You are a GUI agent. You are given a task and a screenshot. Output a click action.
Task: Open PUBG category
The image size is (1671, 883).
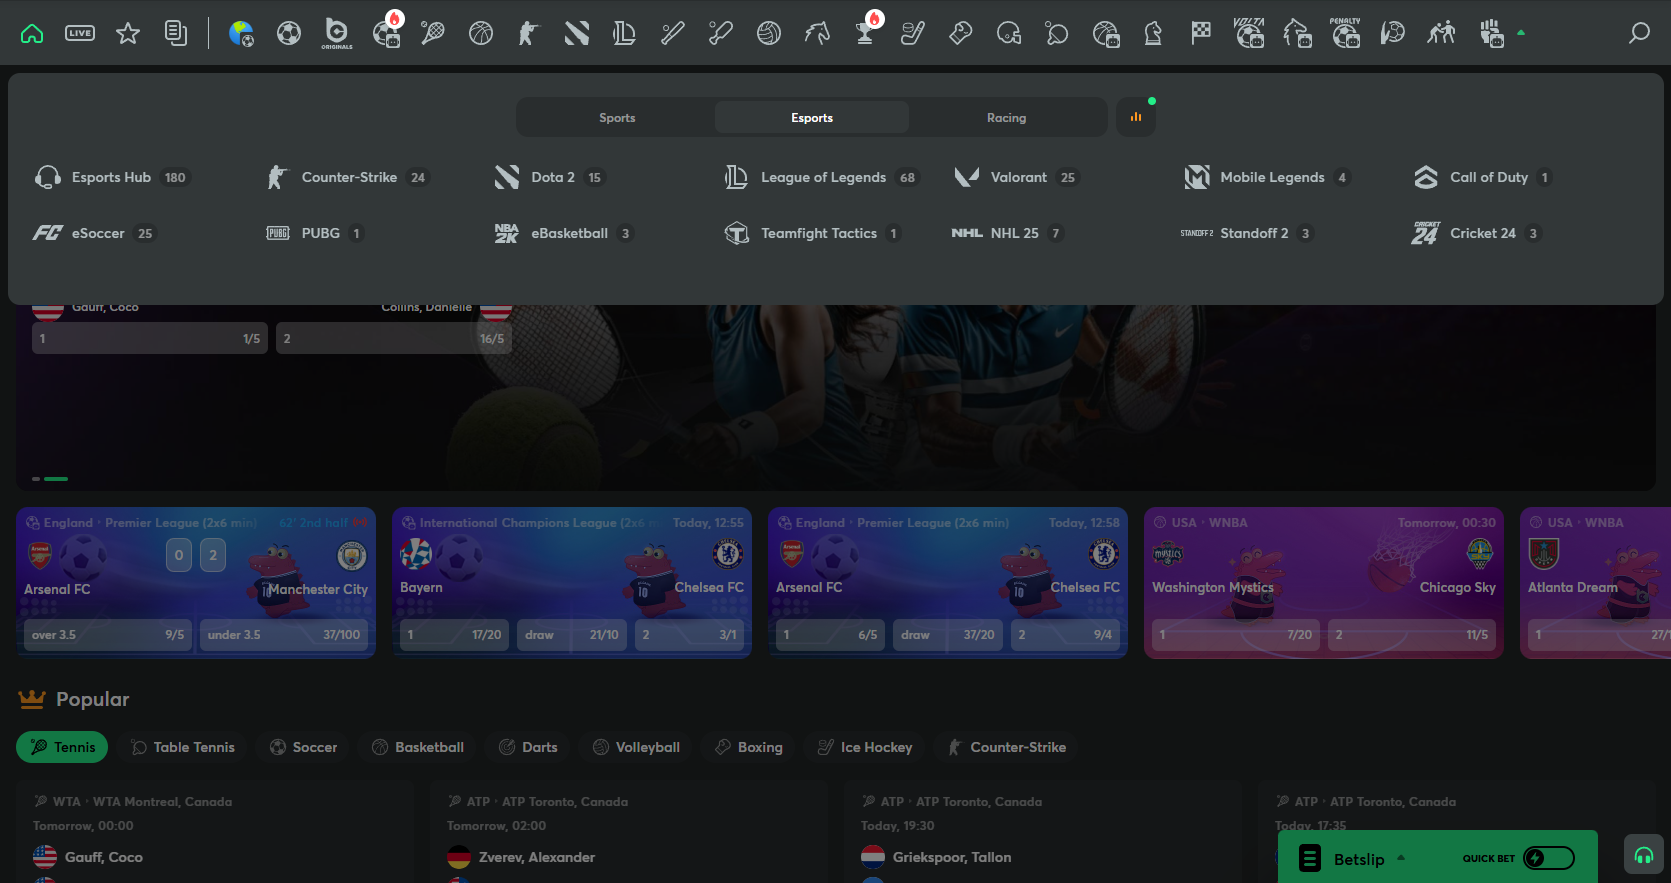315,233
